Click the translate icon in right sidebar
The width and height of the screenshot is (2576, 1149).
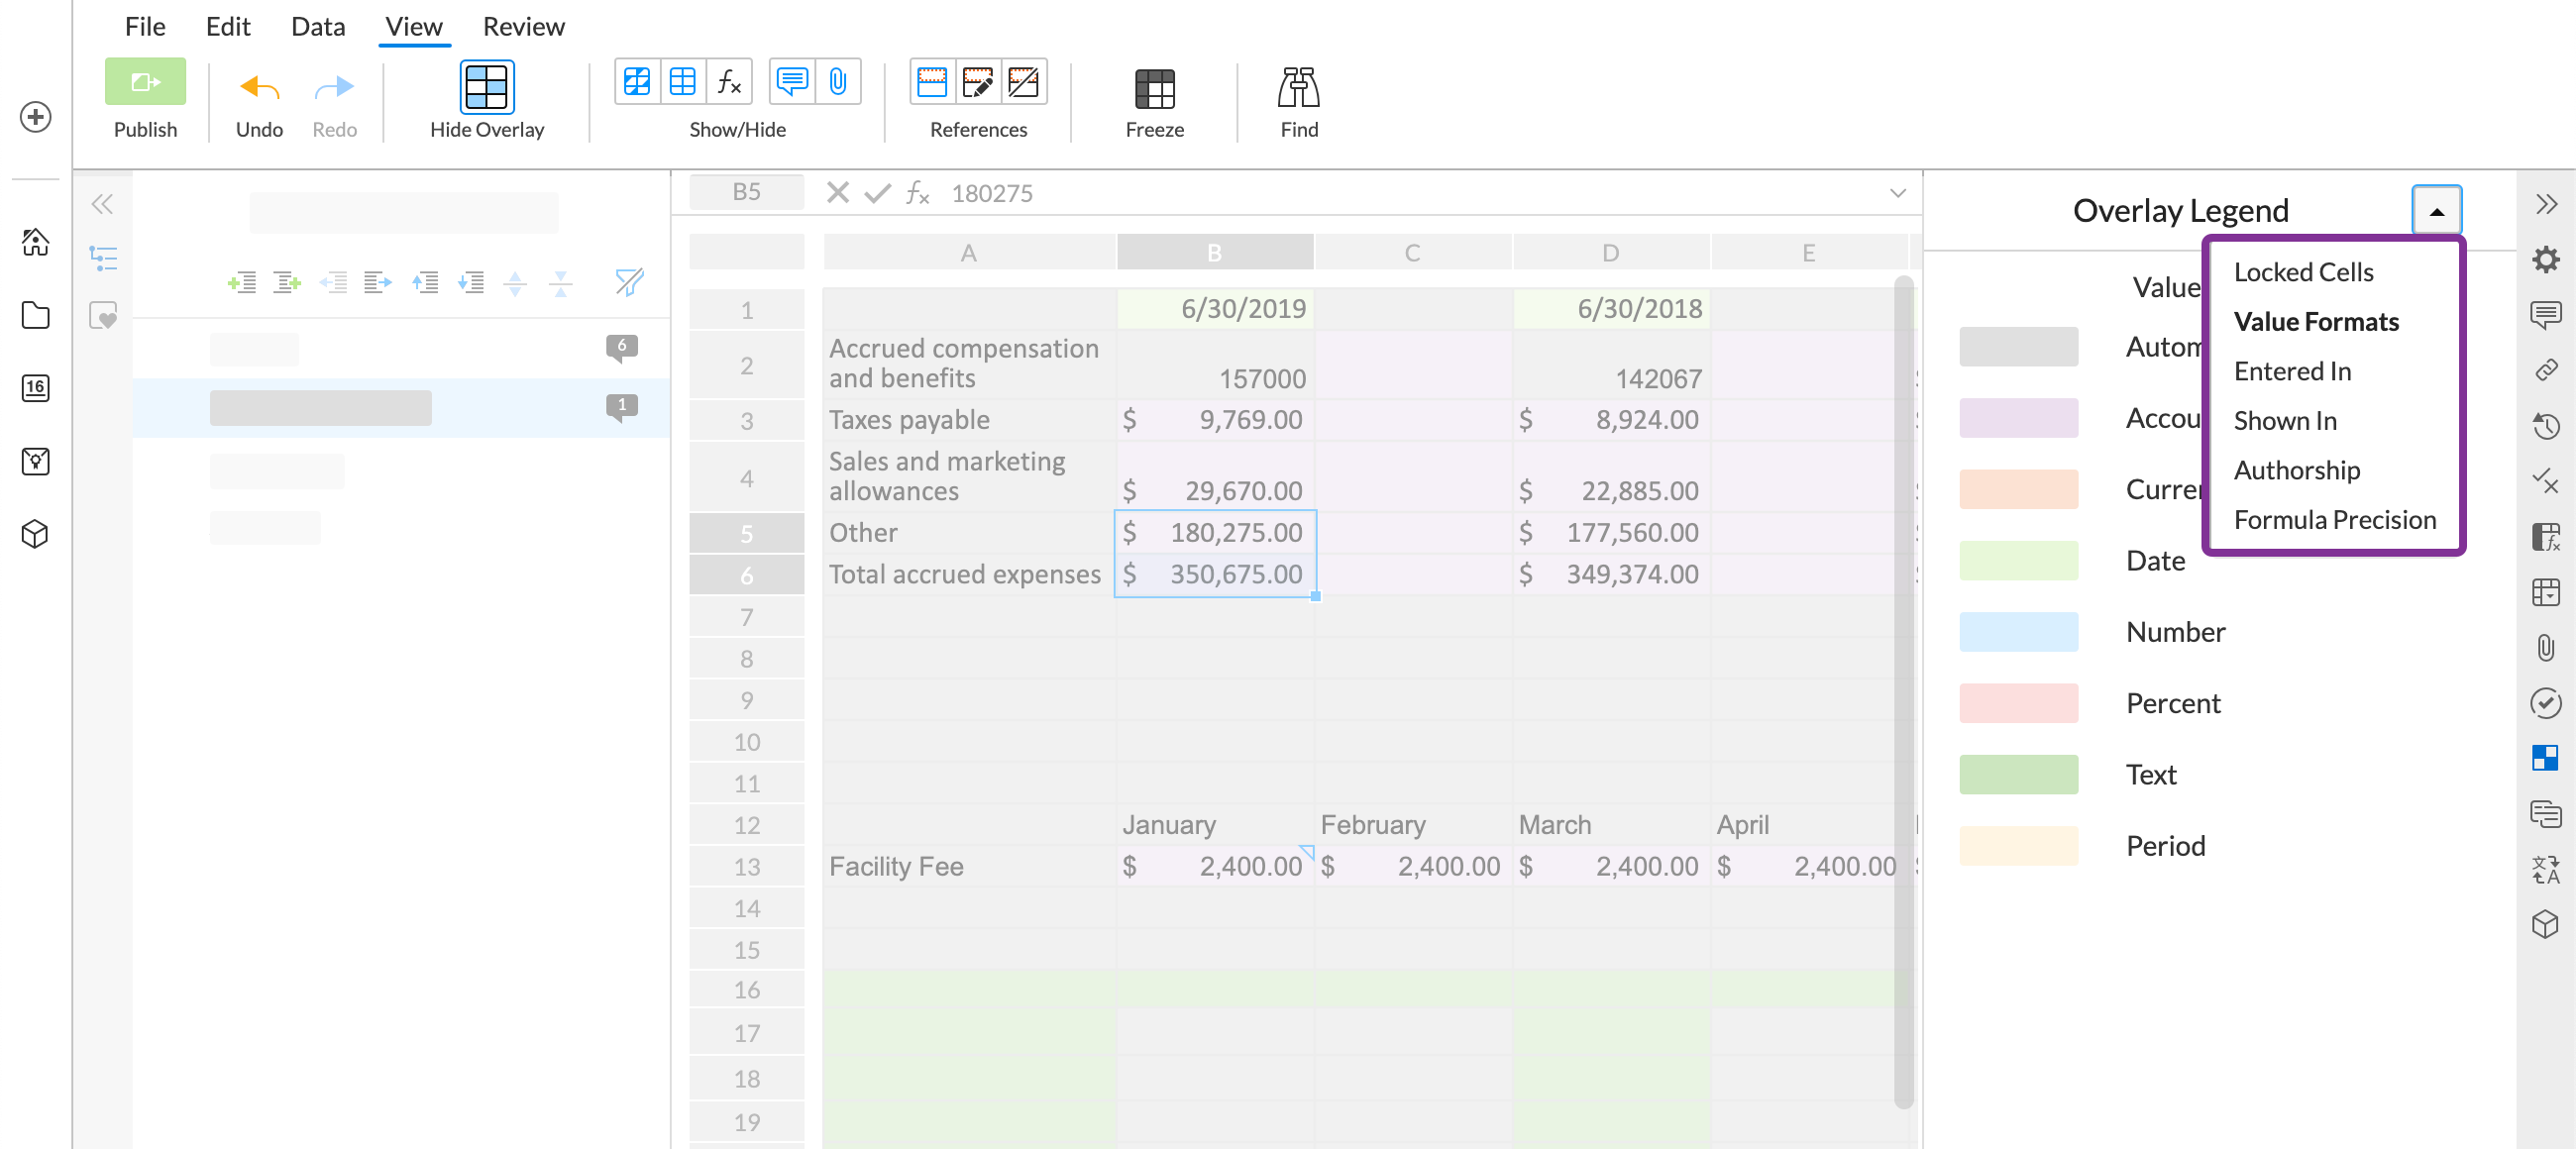tap(2546, 870)
